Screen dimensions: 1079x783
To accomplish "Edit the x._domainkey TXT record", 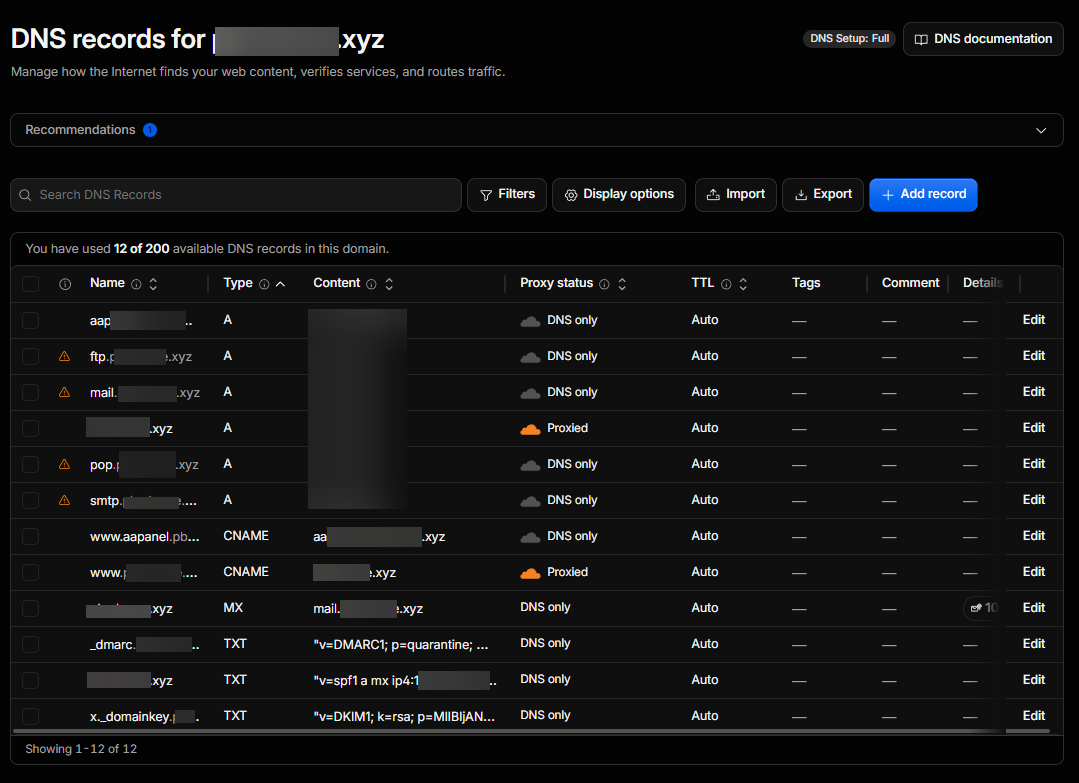I will (1033, 716).
